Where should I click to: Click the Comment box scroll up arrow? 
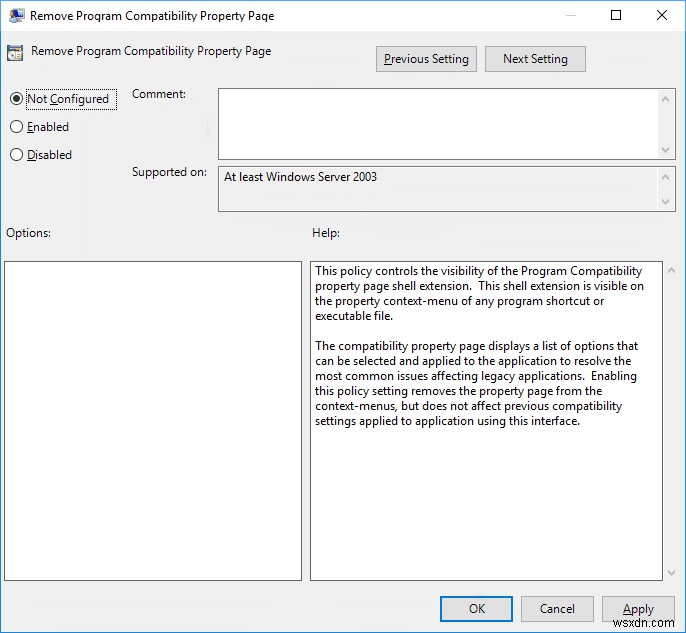pos(665,99)
